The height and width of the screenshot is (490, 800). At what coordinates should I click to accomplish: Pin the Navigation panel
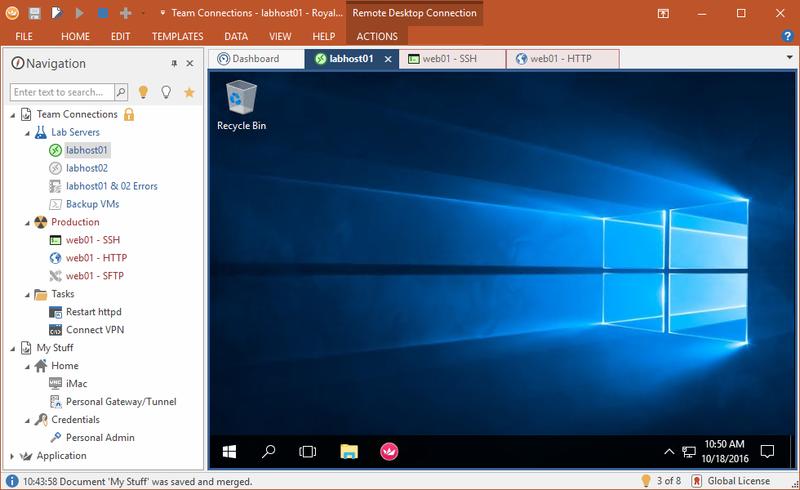click(x=173, y=64)
